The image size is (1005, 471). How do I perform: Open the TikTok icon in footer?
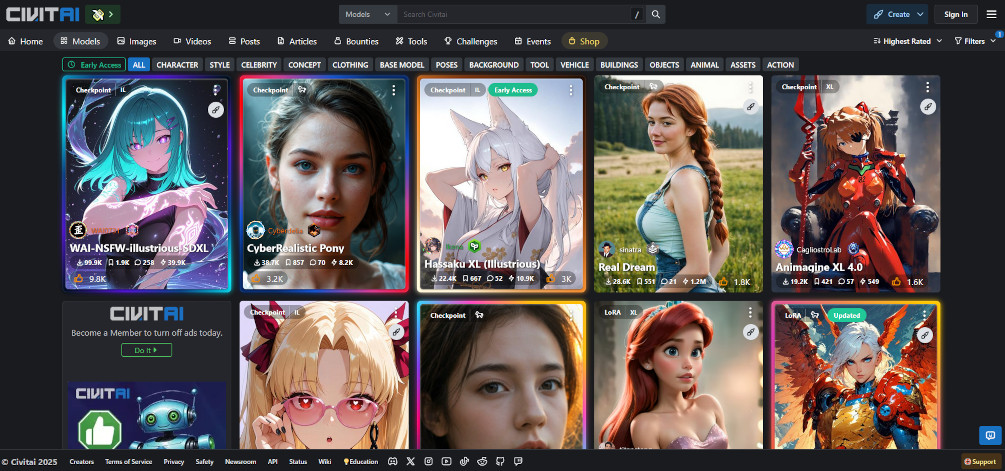click(x=465, y=461)
